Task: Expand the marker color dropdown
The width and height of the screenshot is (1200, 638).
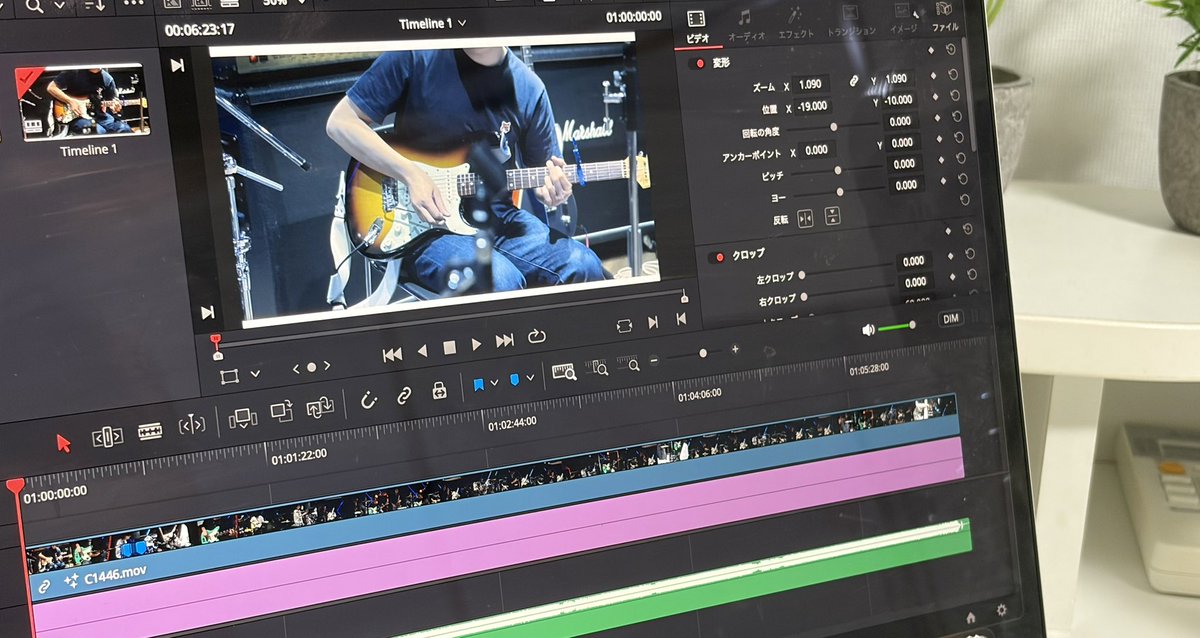Action: (x=529, y=378)
